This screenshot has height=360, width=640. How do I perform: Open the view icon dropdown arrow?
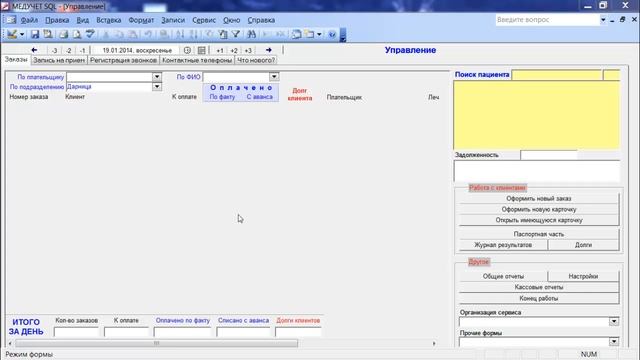22,34
